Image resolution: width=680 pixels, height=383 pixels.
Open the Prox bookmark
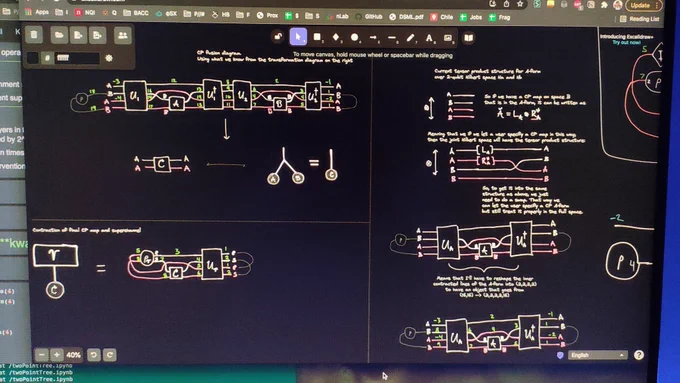tap(267, 15)
